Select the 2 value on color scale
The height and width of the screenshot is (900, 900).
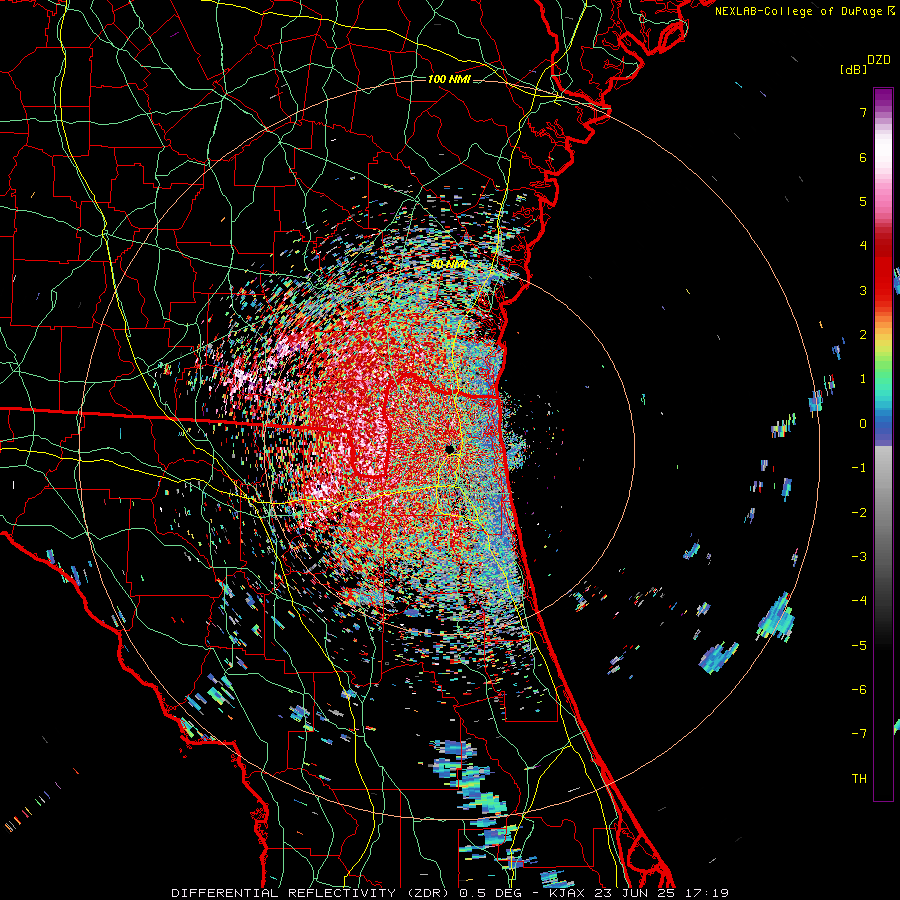pyautogui.click(x=863, y=335)
